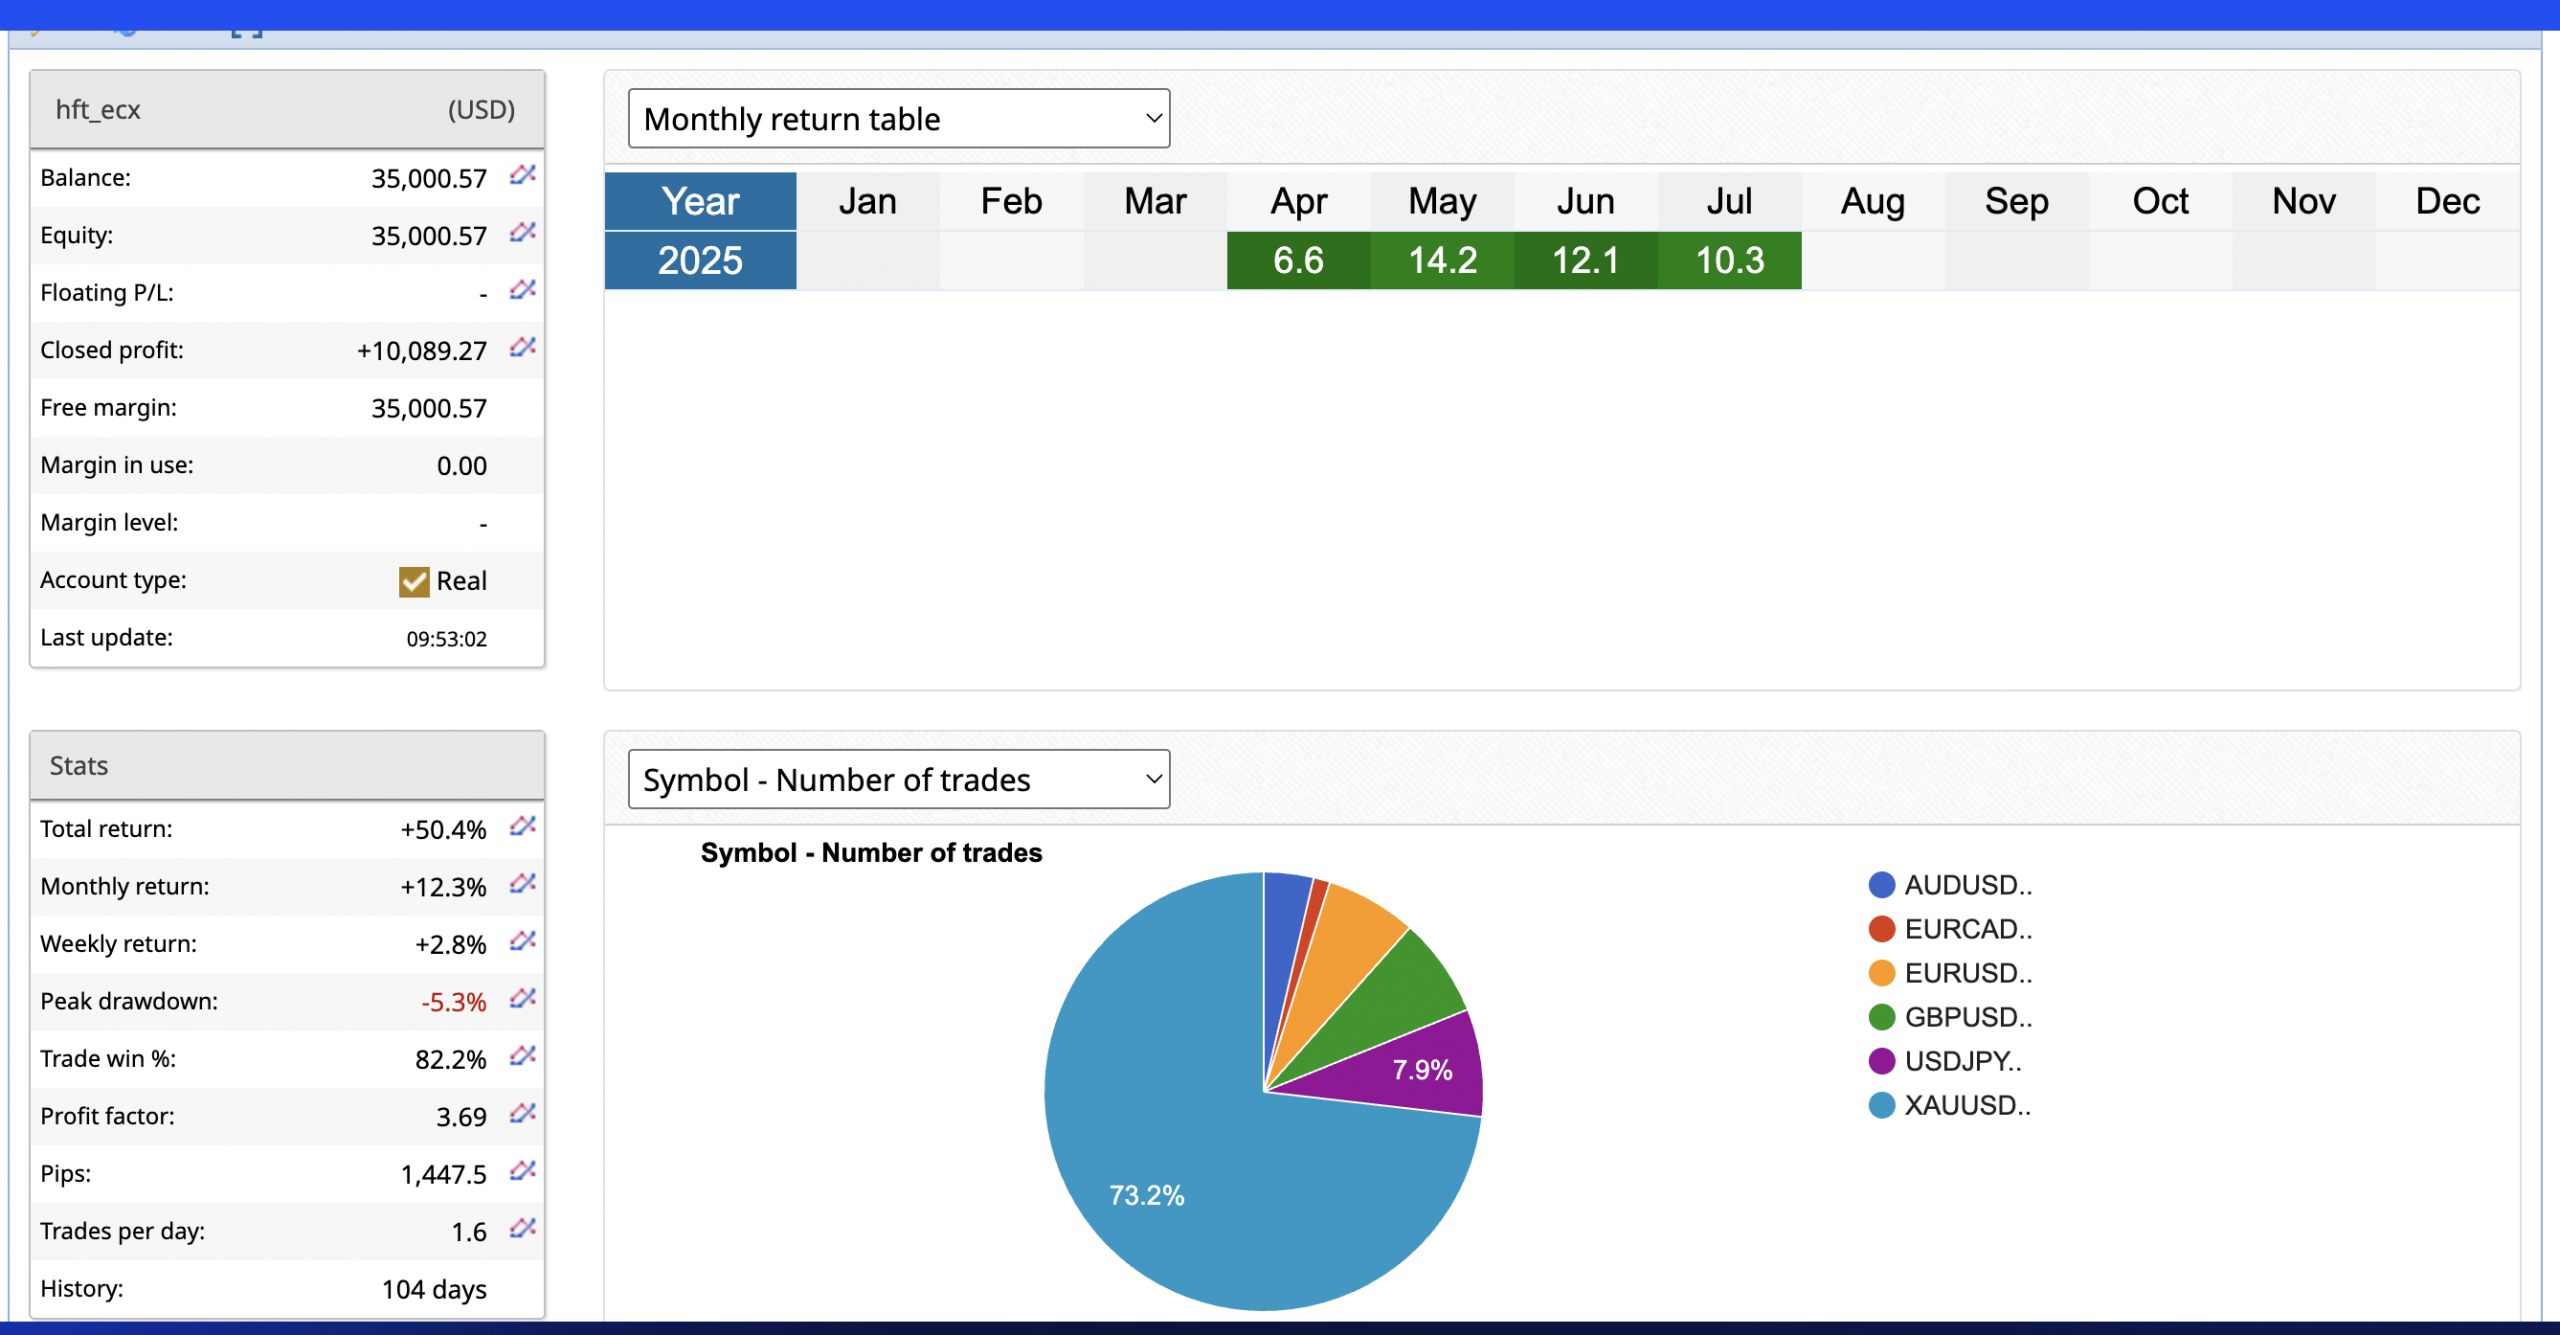The height and width of the screenshot is (1335, 2560).
Task: Click the Year column header
Action: click(700, 201)
